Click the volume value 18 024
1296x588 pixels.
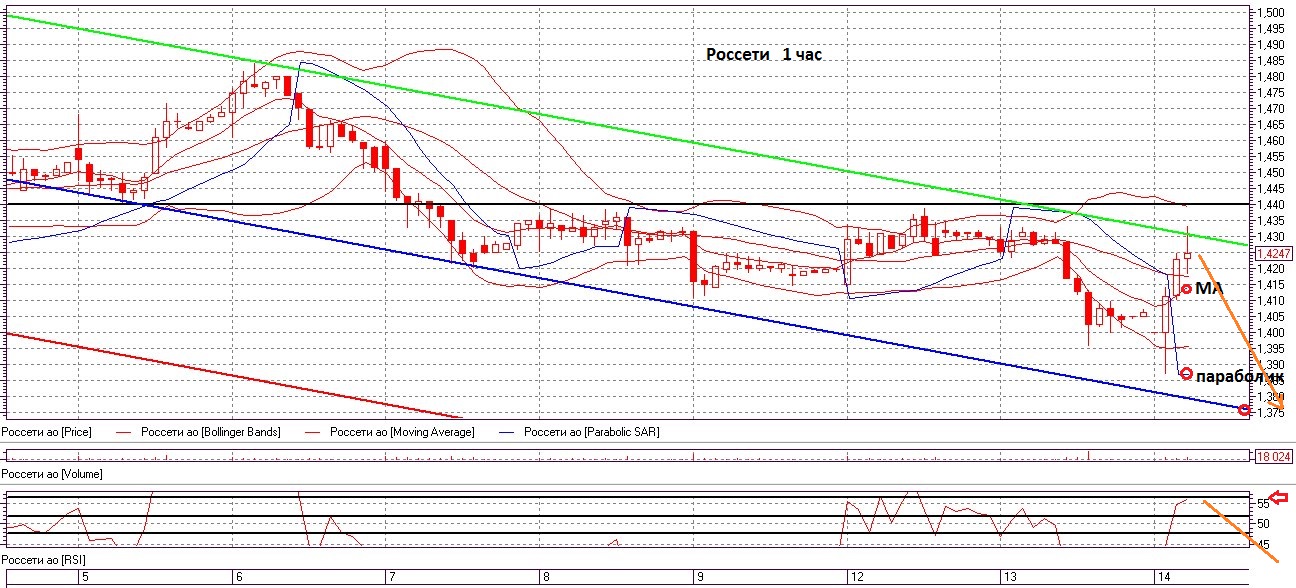tap(1273, 455)
